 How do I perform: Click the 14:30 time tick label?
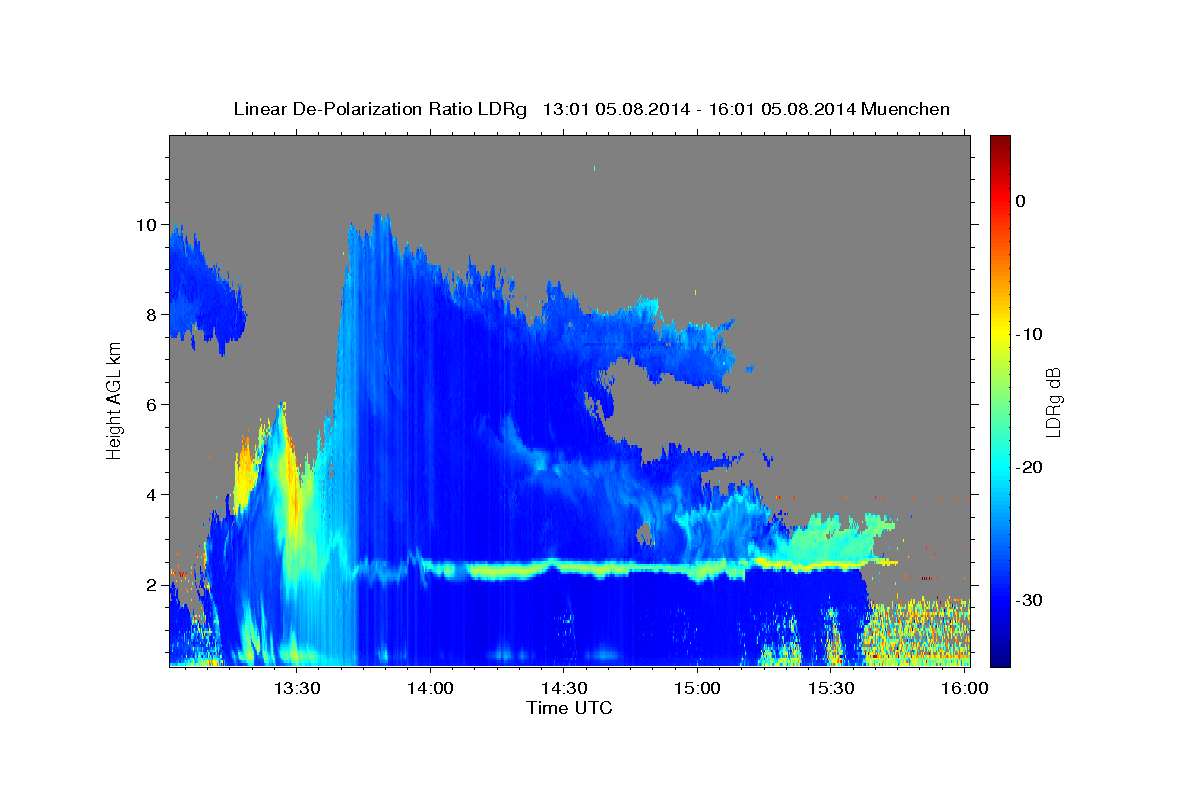pos(564,688)
